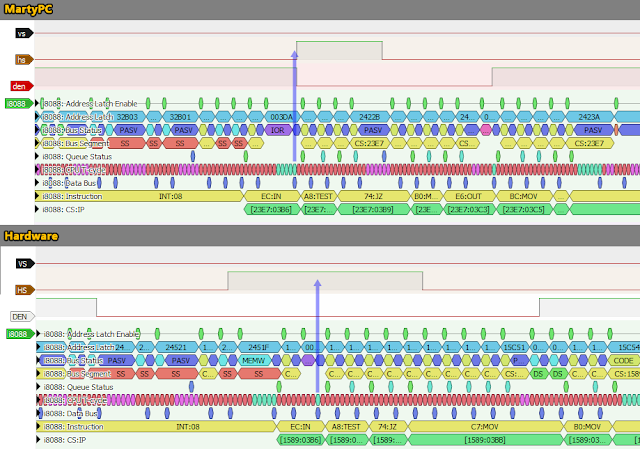Viewport: 640px width, 449px height.
Task: Click the MEMW bus status block in Hardware
Action: click(254, 360)
